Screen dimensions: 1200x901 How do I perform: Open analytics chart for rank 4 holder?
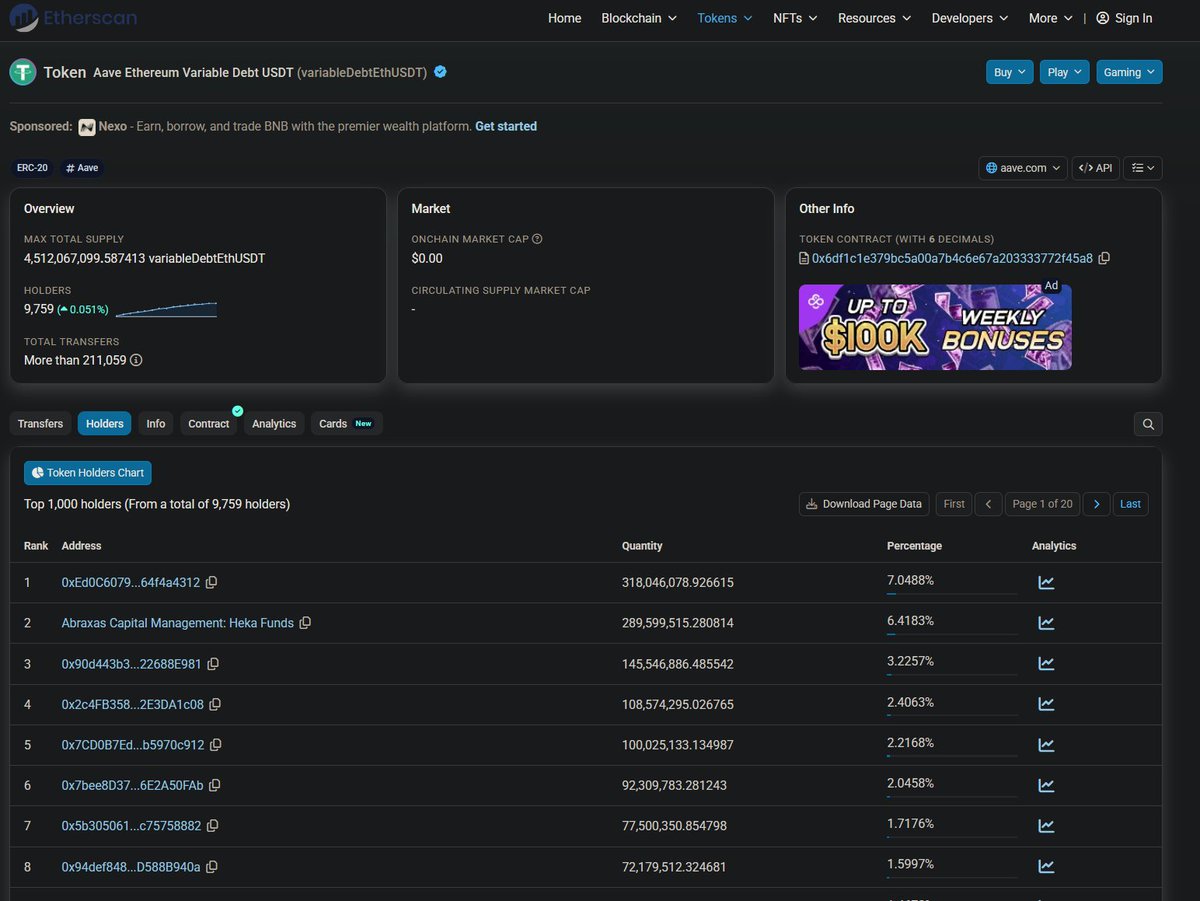pyautogui.click(x=1046, y=705)
